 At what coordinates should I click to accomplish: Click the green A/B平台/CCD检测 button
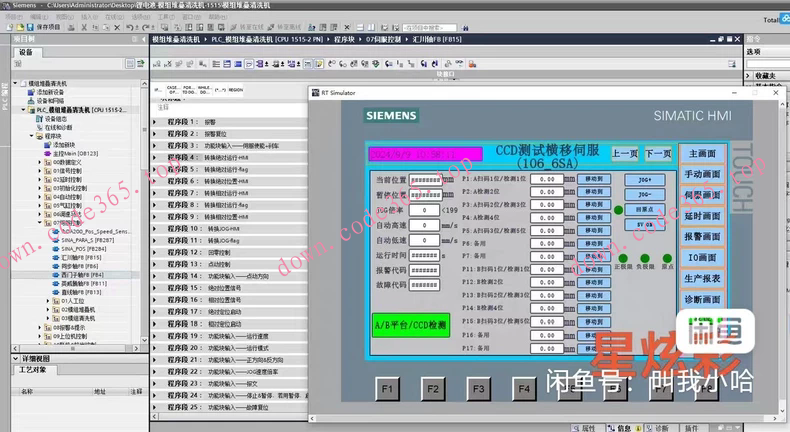(x=411, y=325)
